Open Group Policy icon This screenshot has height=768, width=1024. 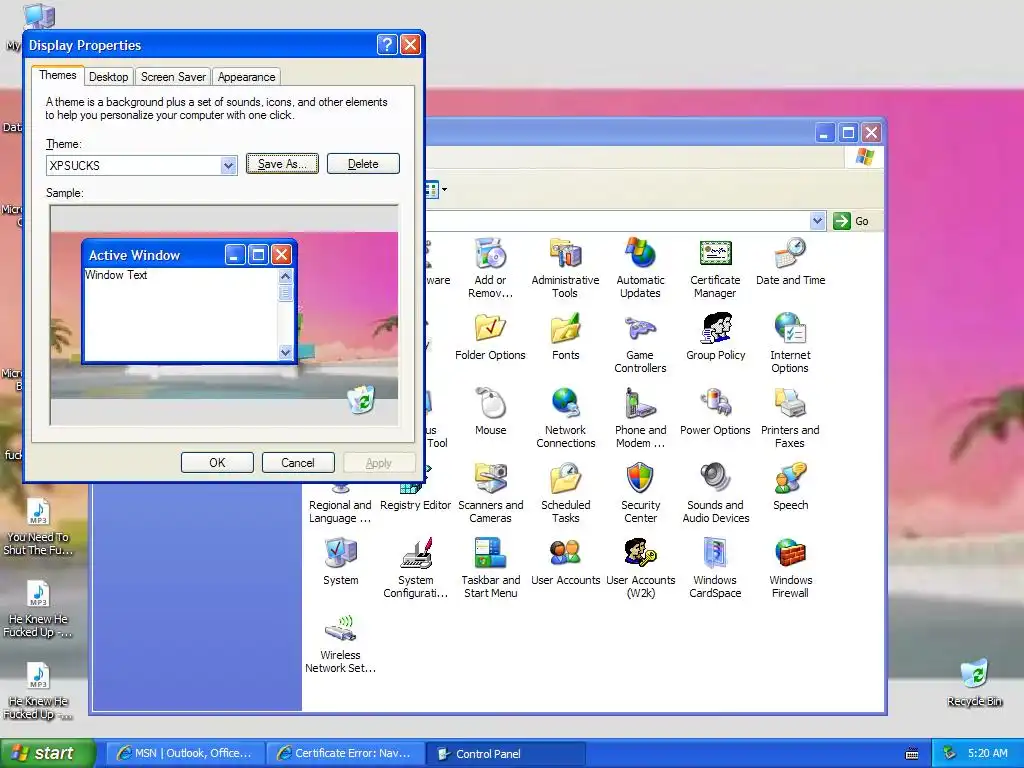716,337
